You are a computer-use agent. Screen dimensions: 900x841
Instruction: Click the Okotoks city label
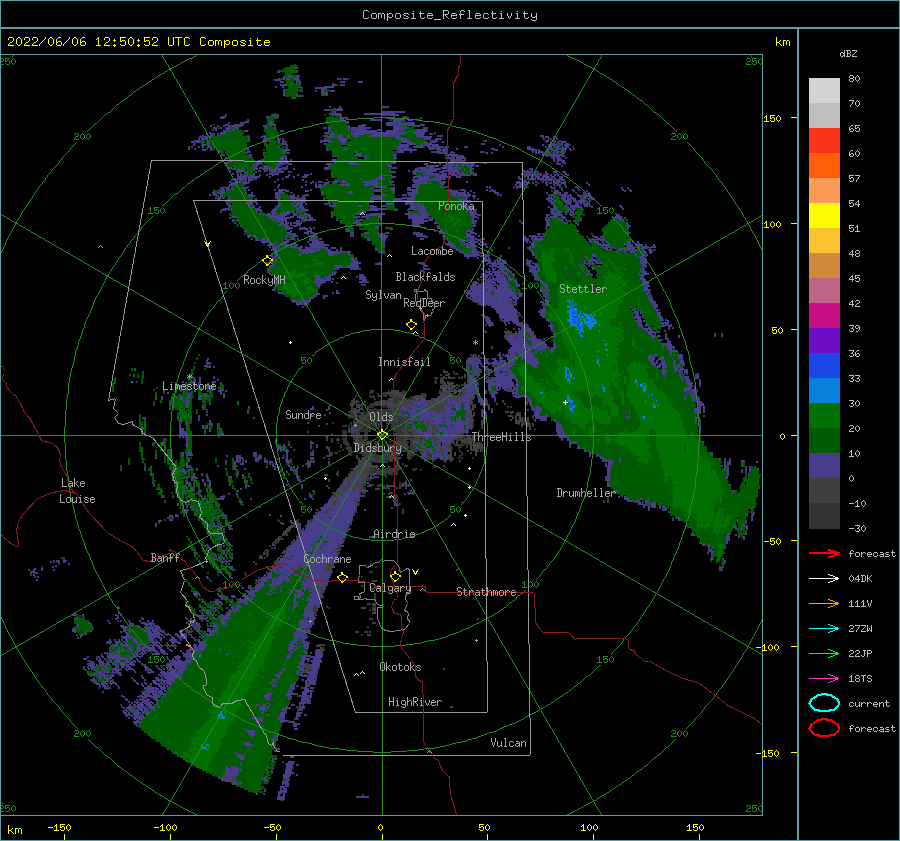pyautogui.click(x=400, y=667)
